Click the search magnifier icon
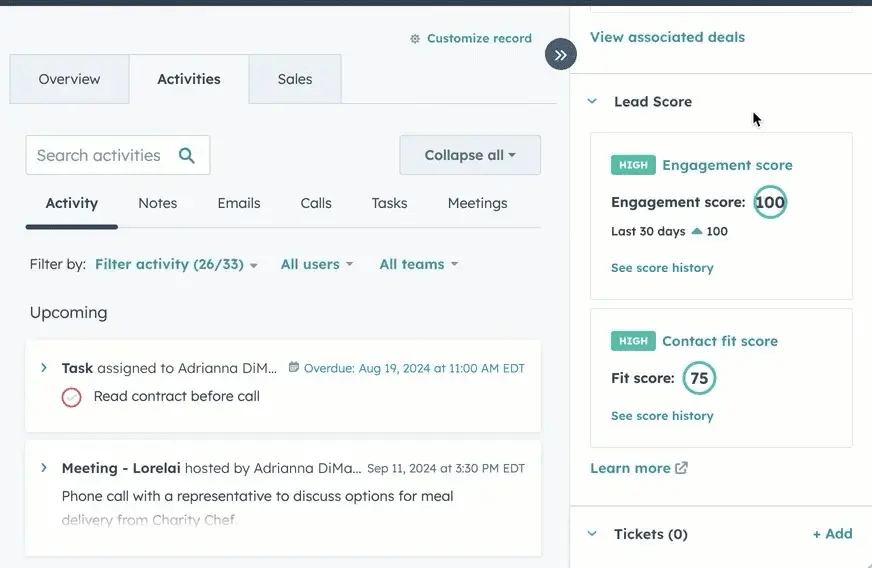 [186, 155]
